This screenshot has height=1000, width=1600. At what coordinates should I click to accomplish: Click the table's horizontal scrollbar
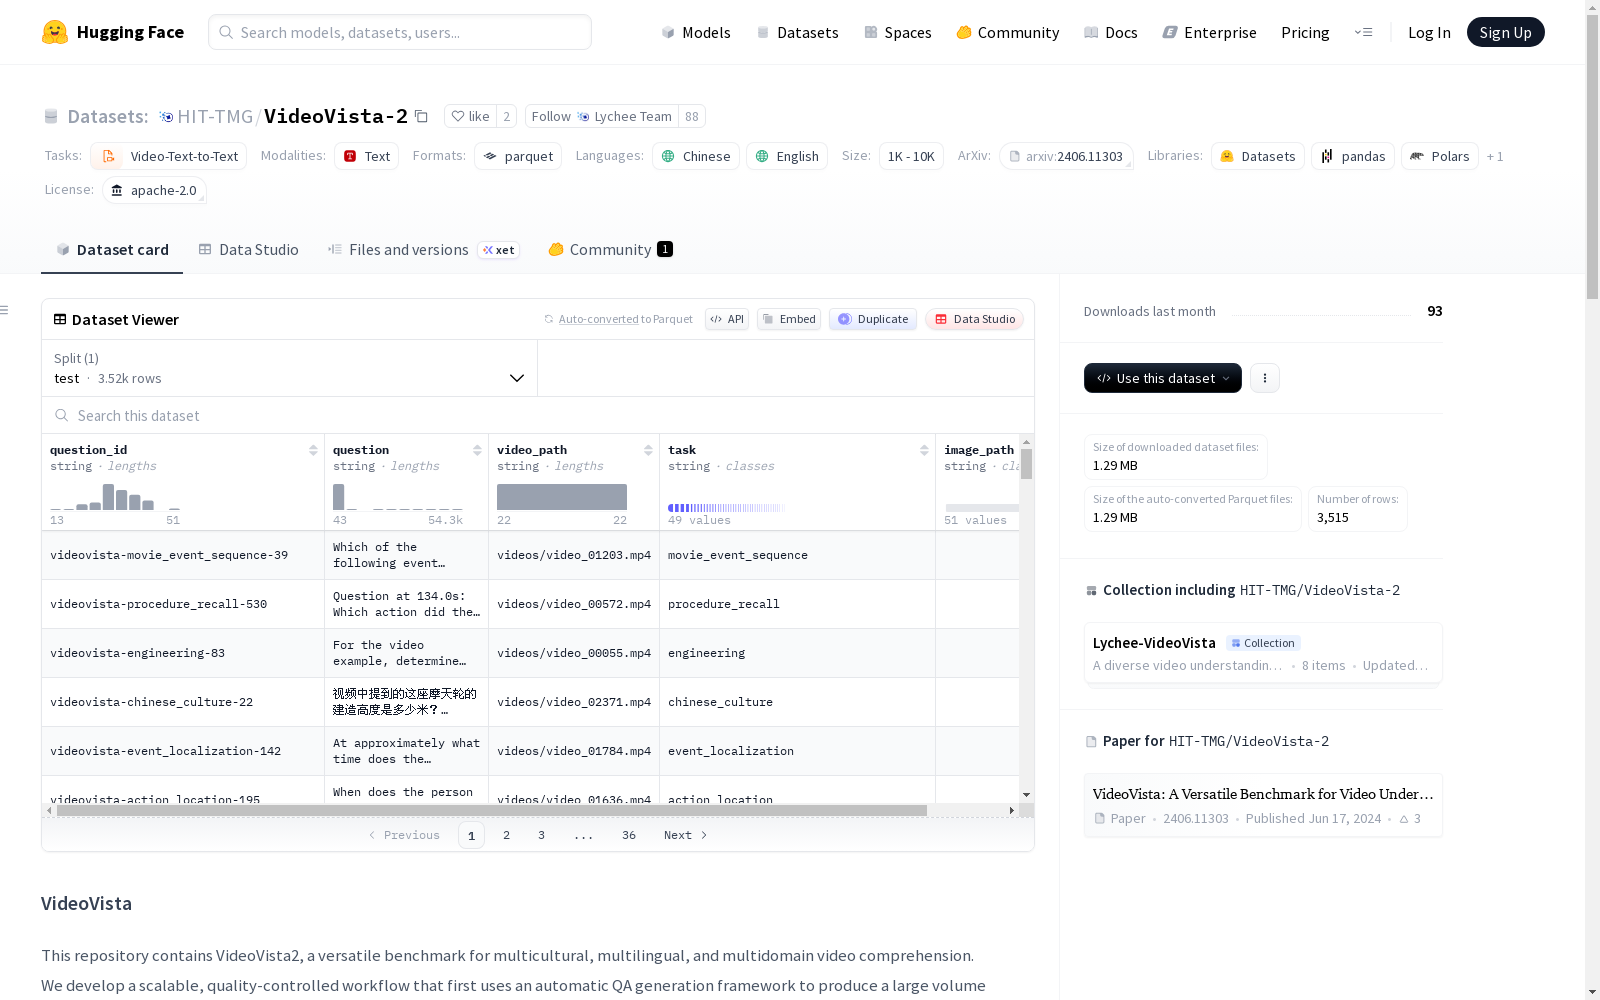click(x=491, y=810)
